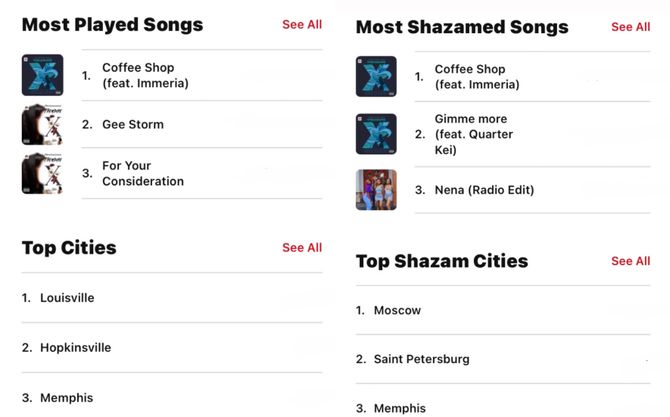Open Louisville in Top Cities
This screenshot has width=670, height=417.
(x=172, y=298)
